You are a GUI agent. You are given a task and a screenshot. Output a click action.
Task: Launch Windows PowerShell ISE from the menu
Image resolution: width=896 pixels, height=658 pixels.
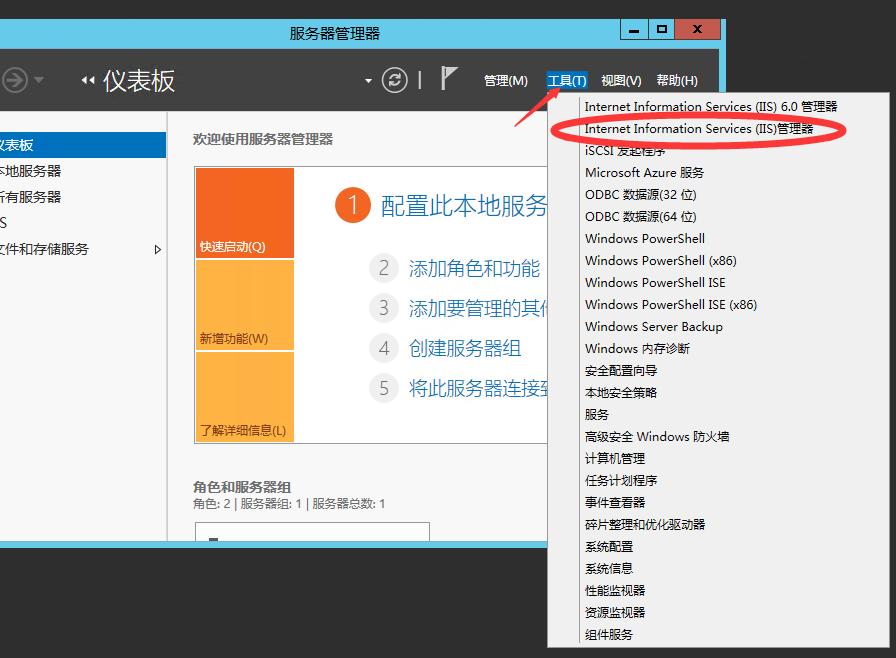(649, 282)
